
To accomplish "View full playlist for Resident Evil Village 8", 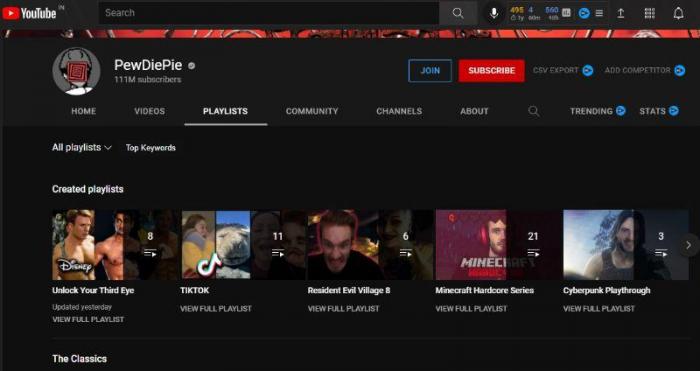I will pos(344,308).
